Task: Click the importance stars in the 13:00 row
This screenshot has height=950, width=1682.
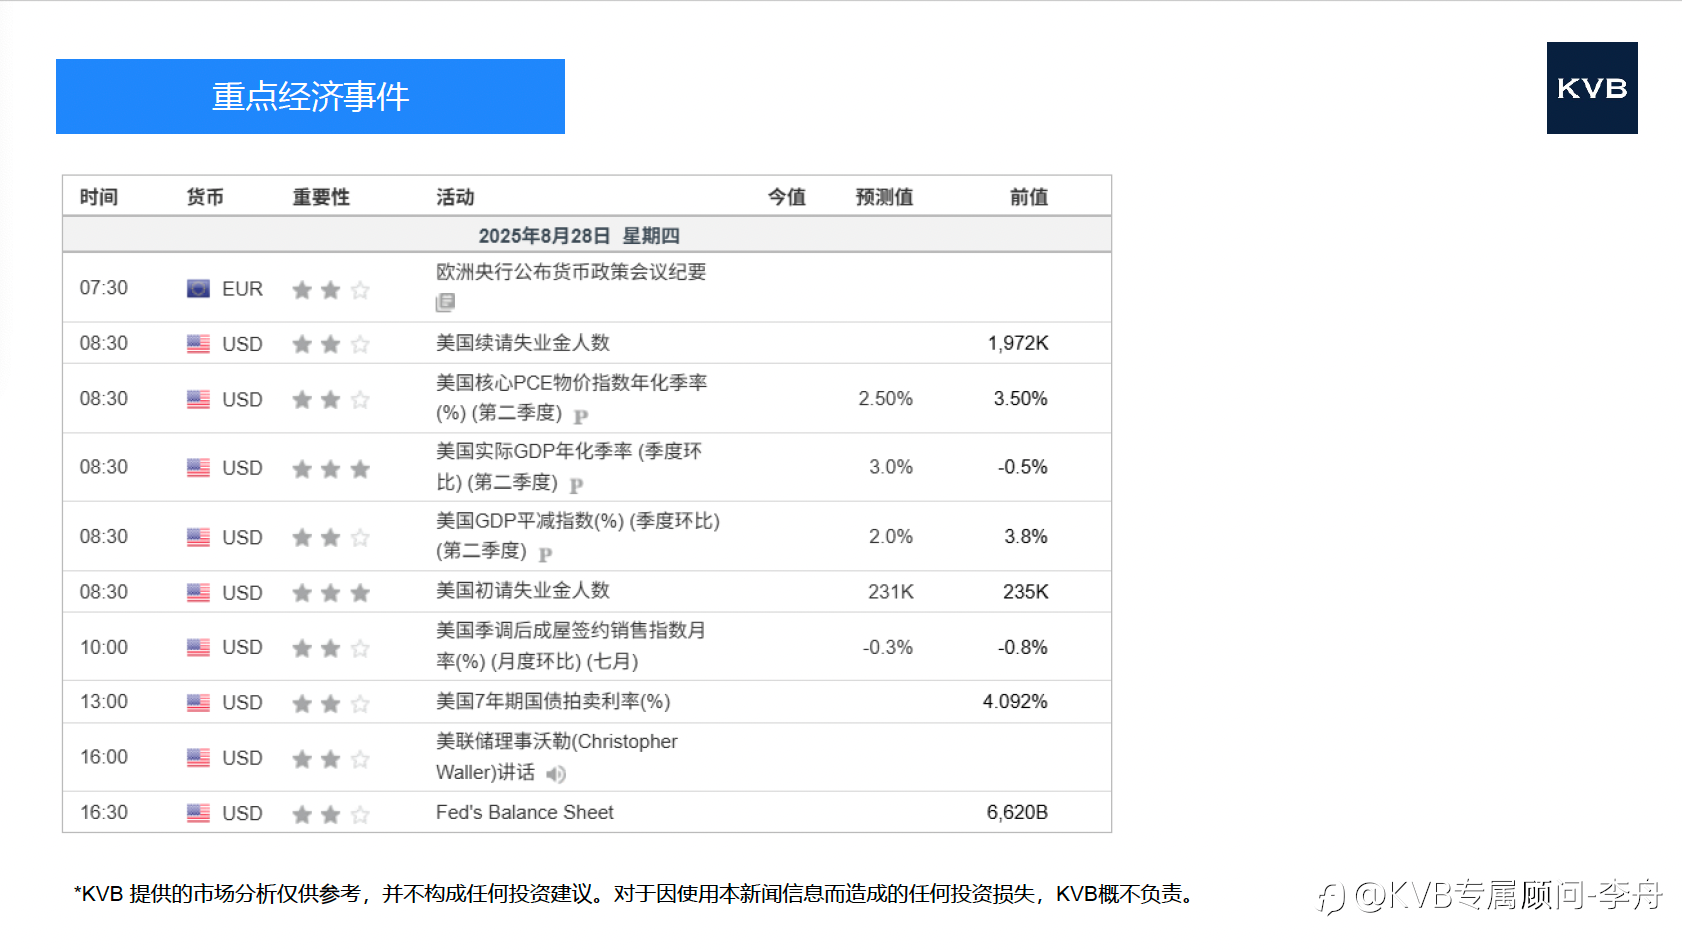Action: [x=331, y=703]
